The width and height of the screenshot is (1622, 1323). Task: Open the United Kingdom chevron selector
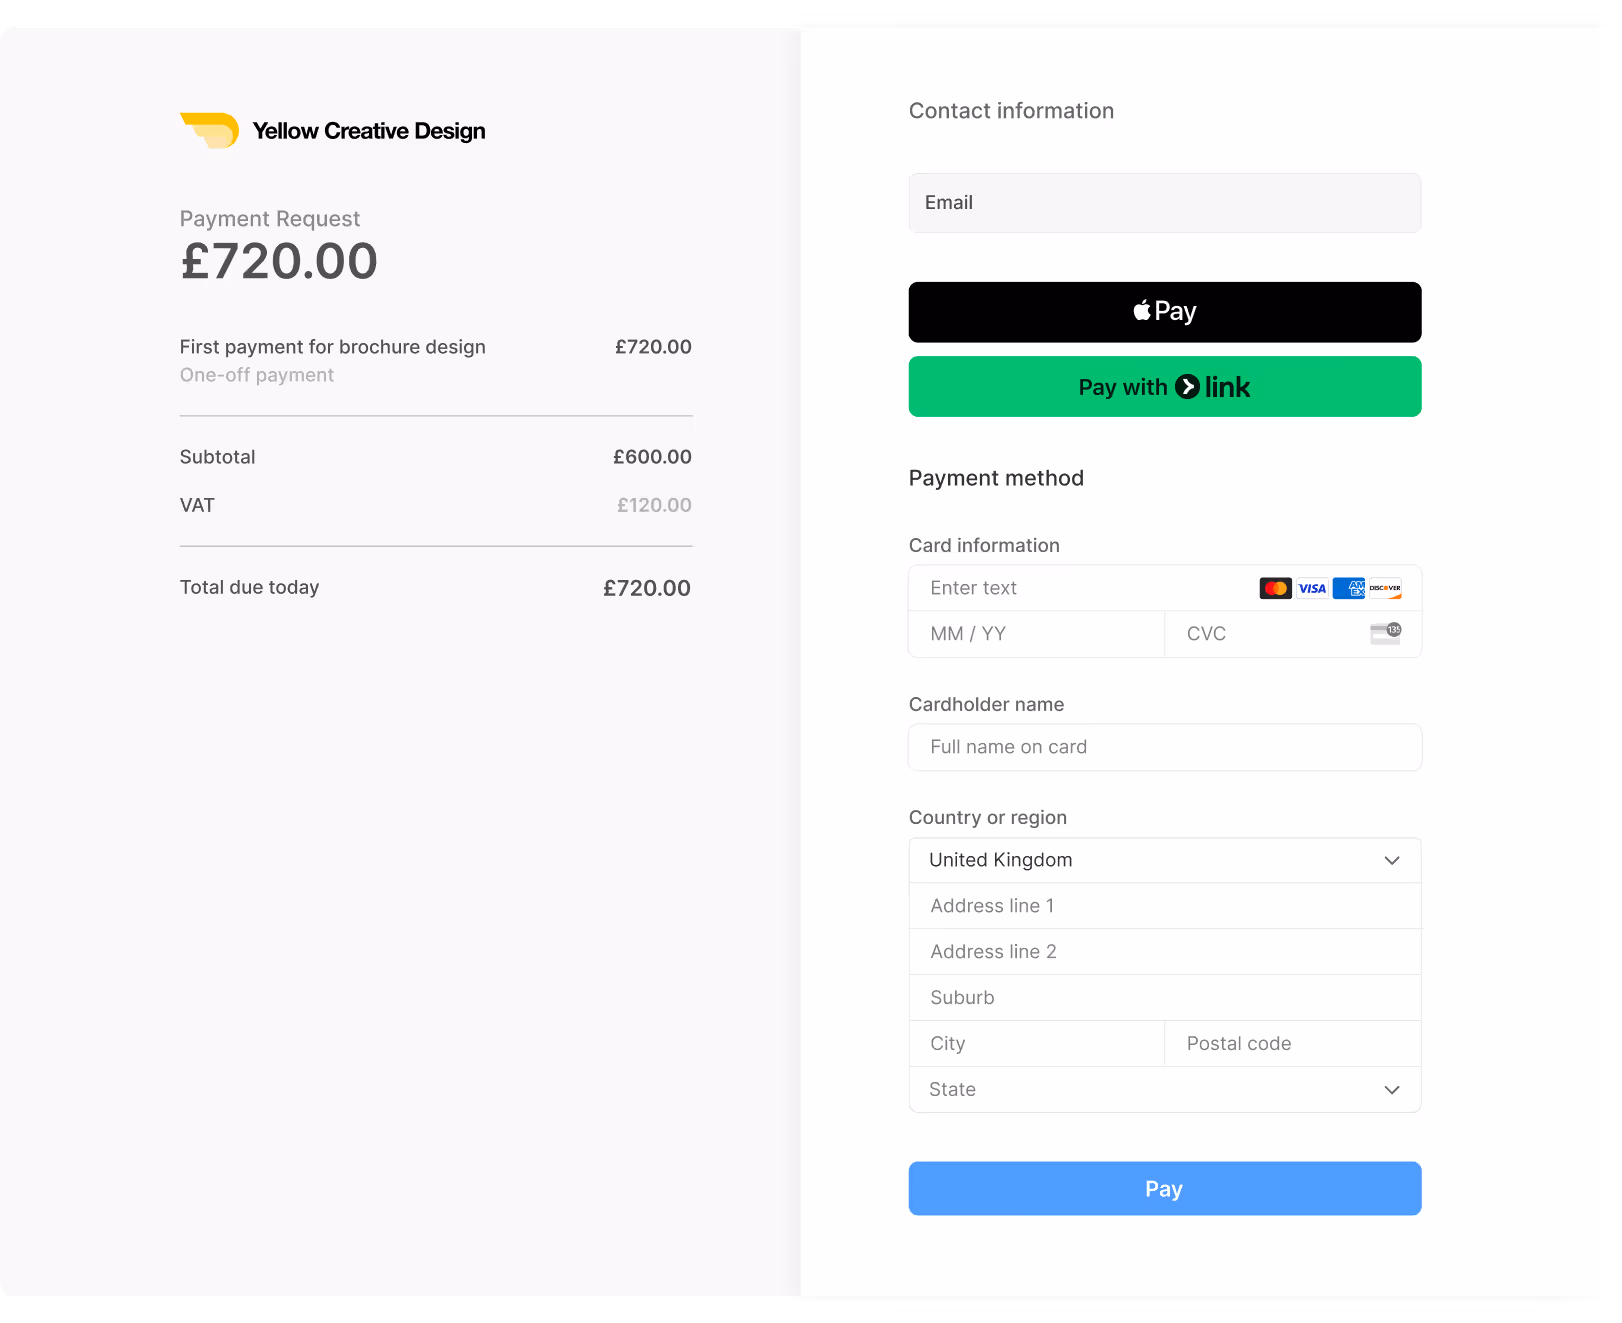click(1391, 860)
